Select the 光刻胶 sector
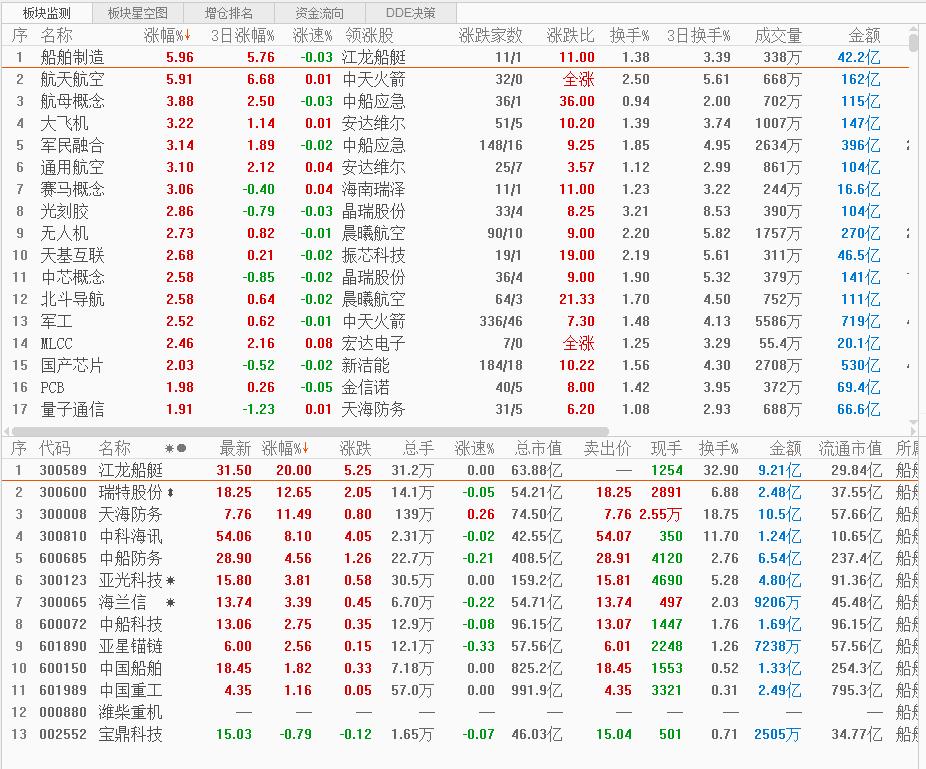926x769 pixels. [x=455, y=211]
